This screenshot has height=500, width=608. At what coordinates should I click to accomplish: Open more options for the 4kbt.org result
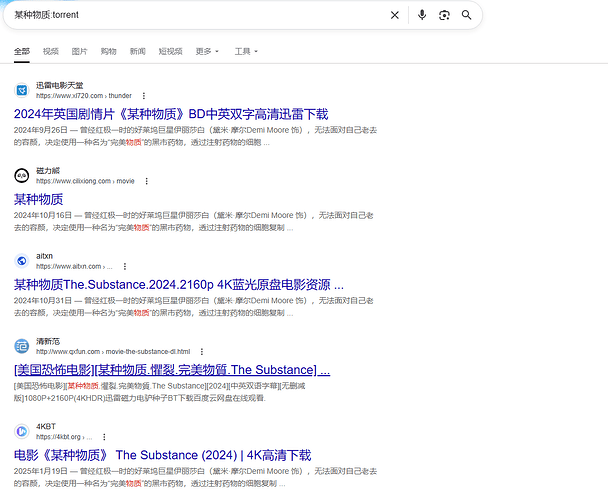pyautogui.click(x=104, y=437)
